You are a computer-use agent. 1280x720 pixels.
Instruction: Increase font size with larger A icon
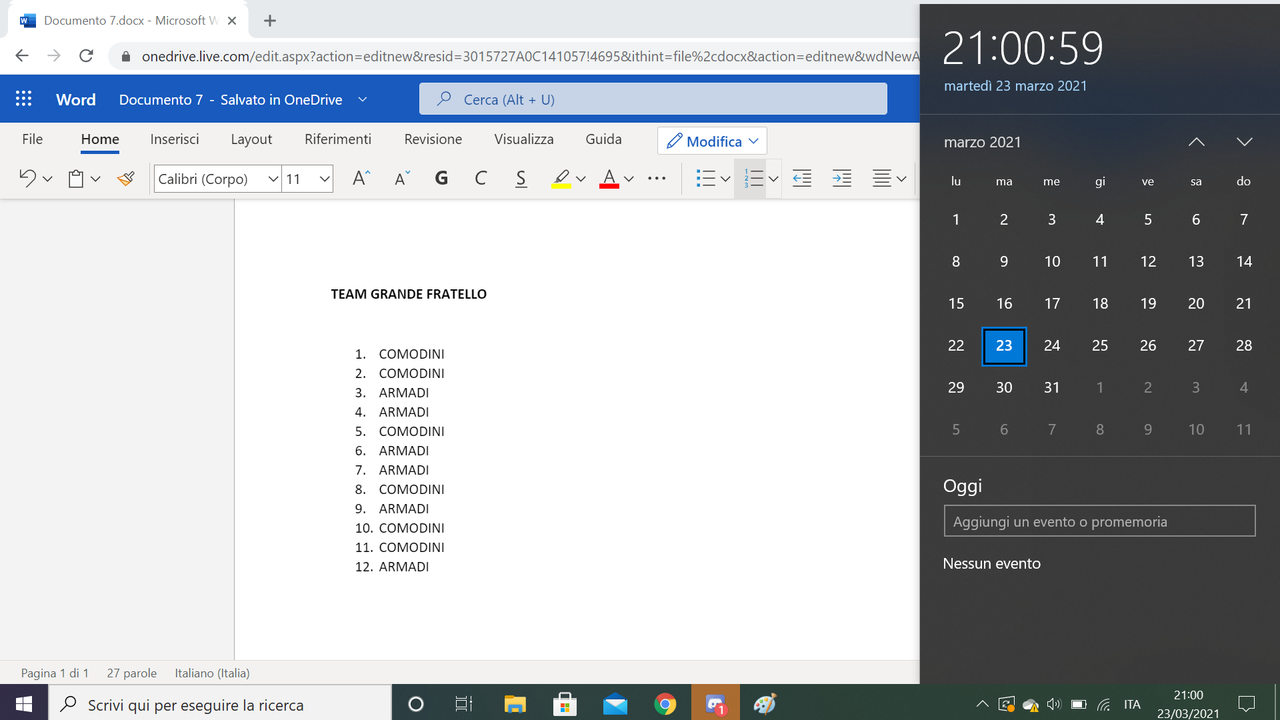(362, 178)
